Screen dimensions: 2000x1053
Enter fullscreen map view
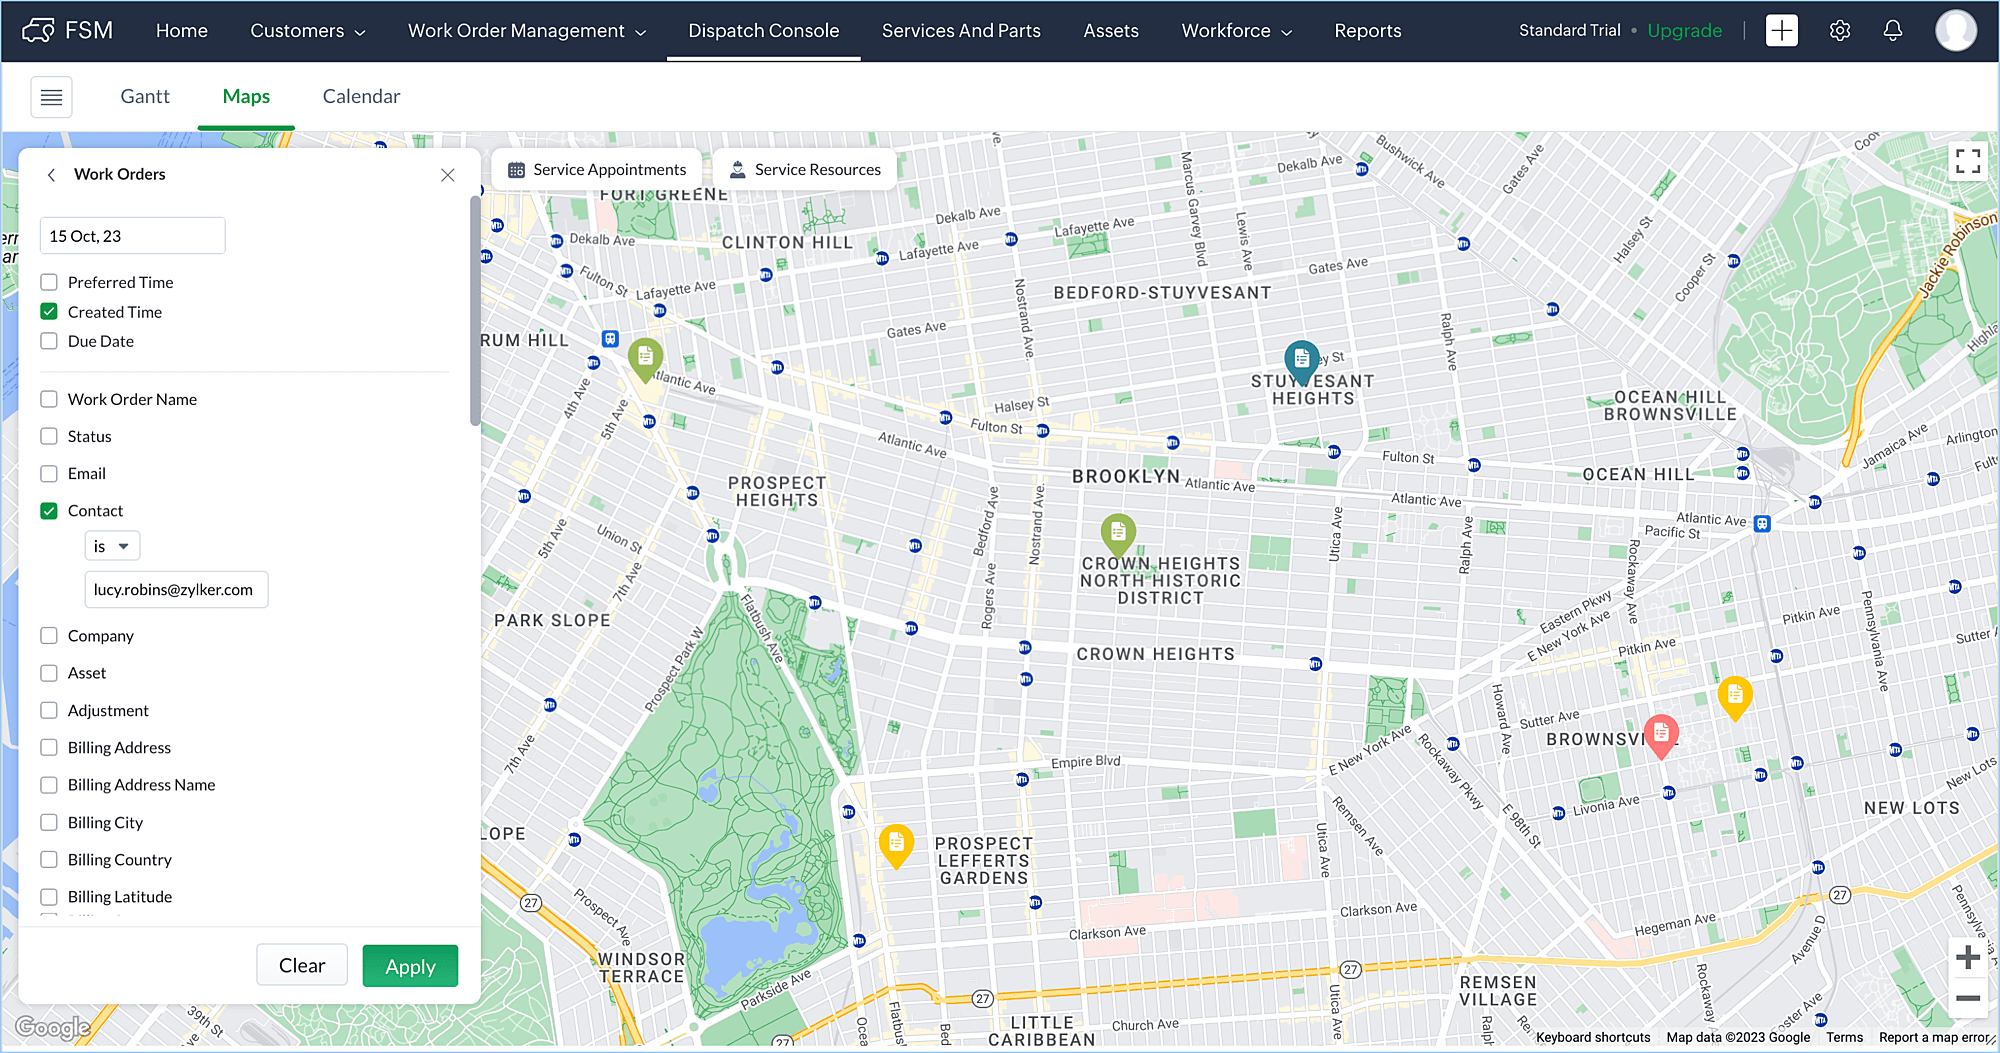point(1968,161)
